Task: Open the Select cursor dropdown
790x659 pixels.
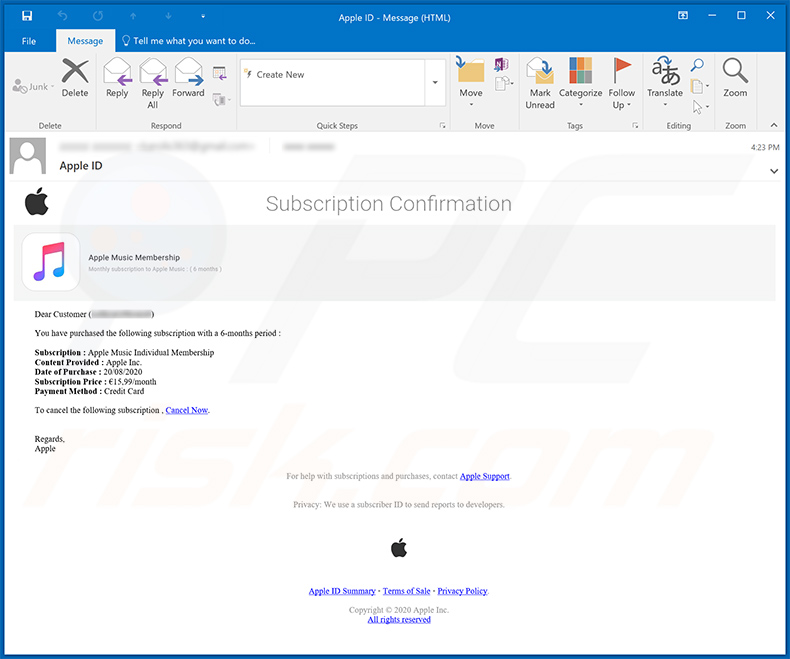Action: click(700, 107)
